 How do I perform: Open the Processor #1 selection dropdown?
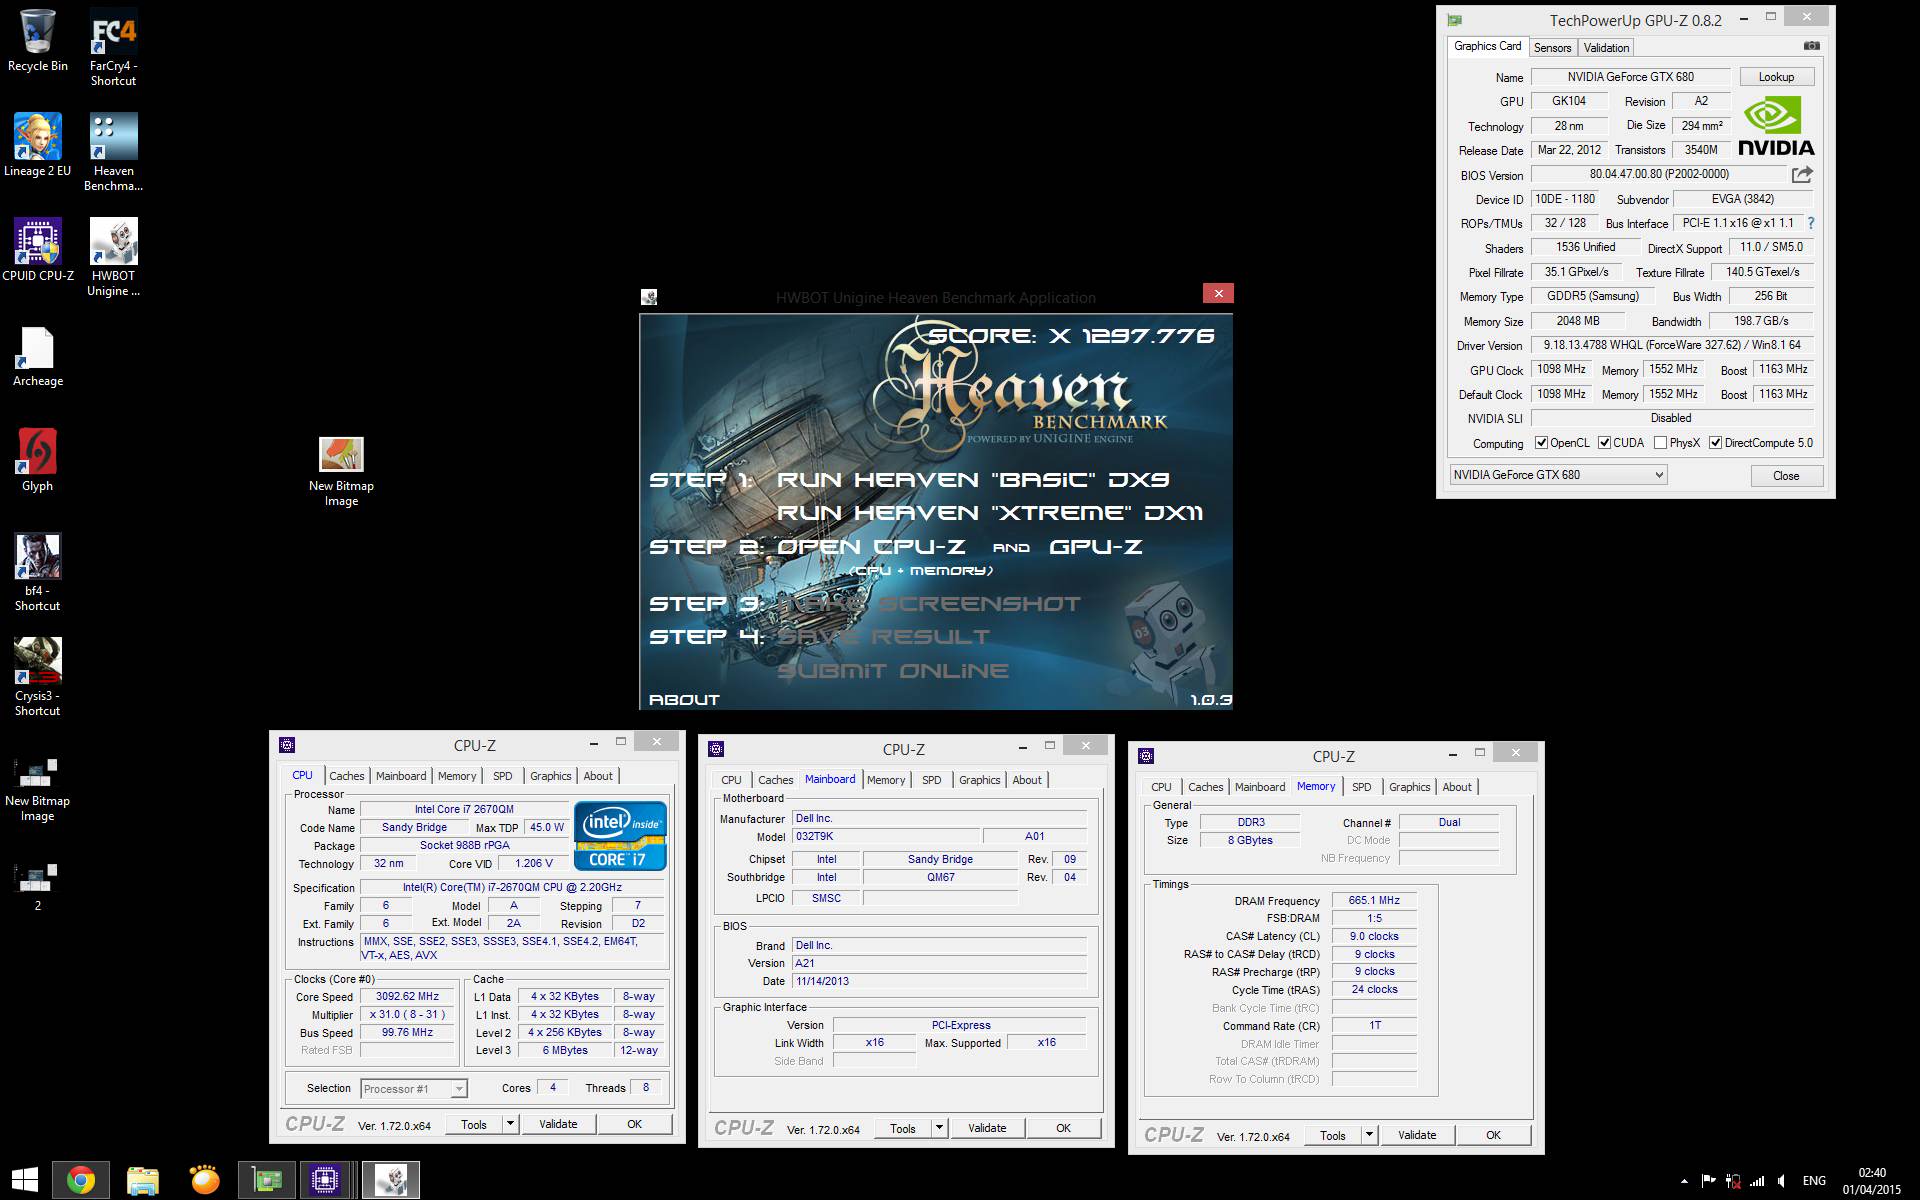[x=414, y=1089]
